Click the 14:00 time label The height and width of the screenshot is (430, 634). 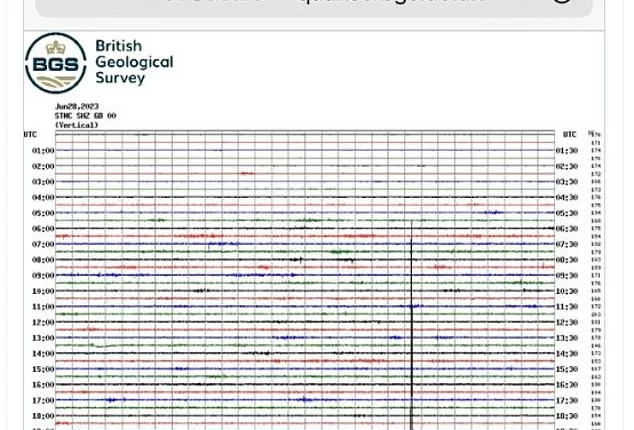point(43,354)
